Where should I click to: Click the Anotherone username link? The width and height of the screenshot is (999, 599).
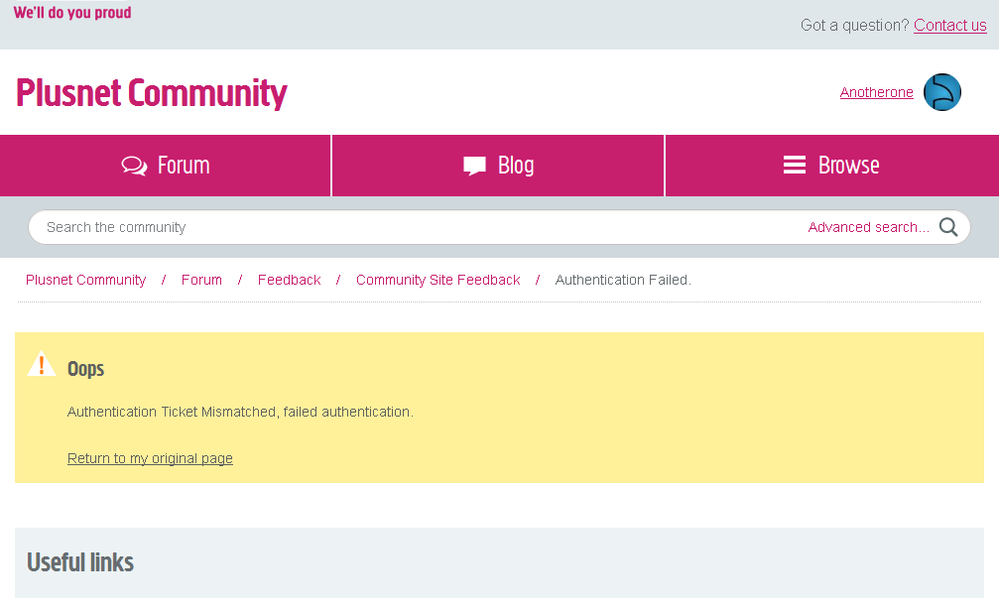pyautogui.click(x=876, y=92)
